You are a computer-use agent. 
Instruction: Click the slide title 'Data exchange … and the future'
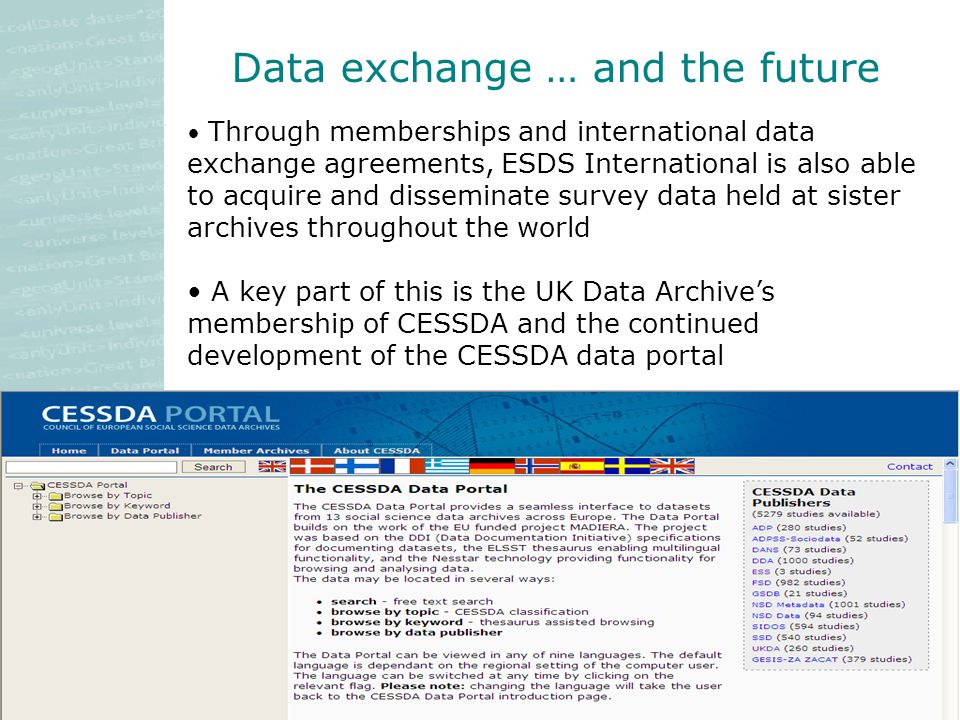tap(556, 67)
